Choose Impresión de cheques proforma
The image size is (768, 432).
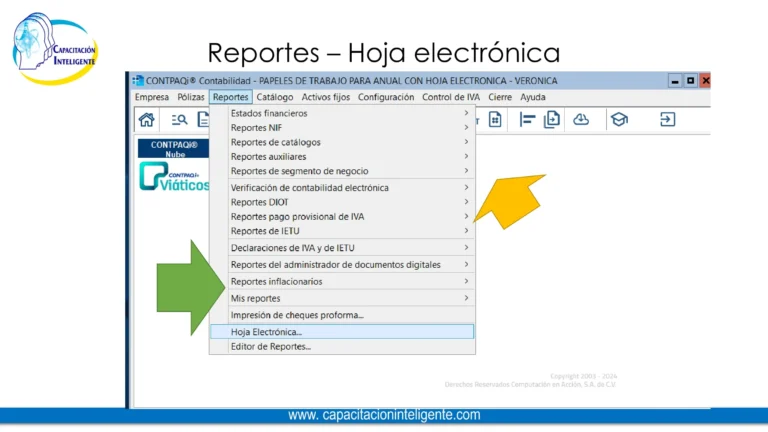pyautogui.click(x=340, y=315)
